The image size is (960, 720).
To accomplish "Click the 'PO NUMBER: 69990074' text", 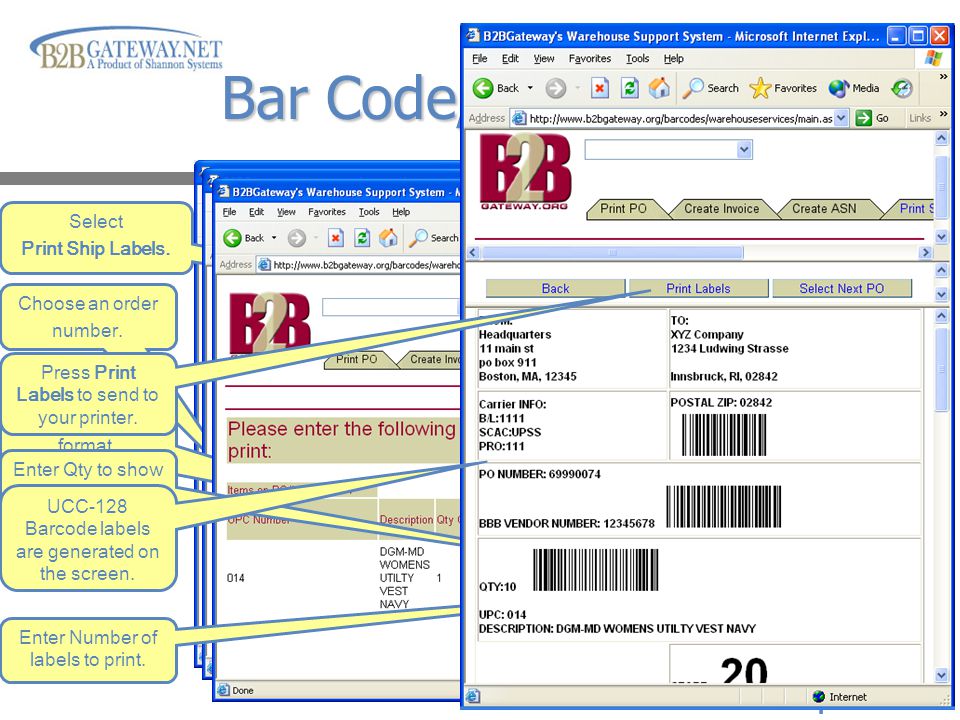I will [539, 474].
